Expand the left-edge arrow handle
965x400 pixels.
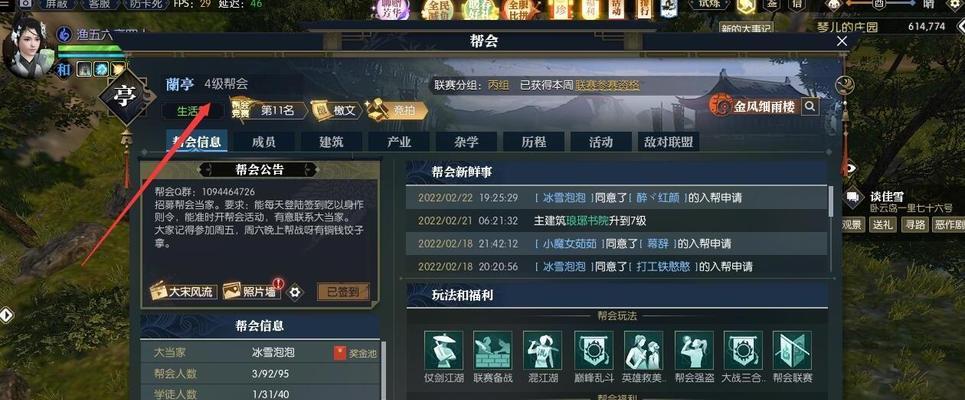[6, 315]
